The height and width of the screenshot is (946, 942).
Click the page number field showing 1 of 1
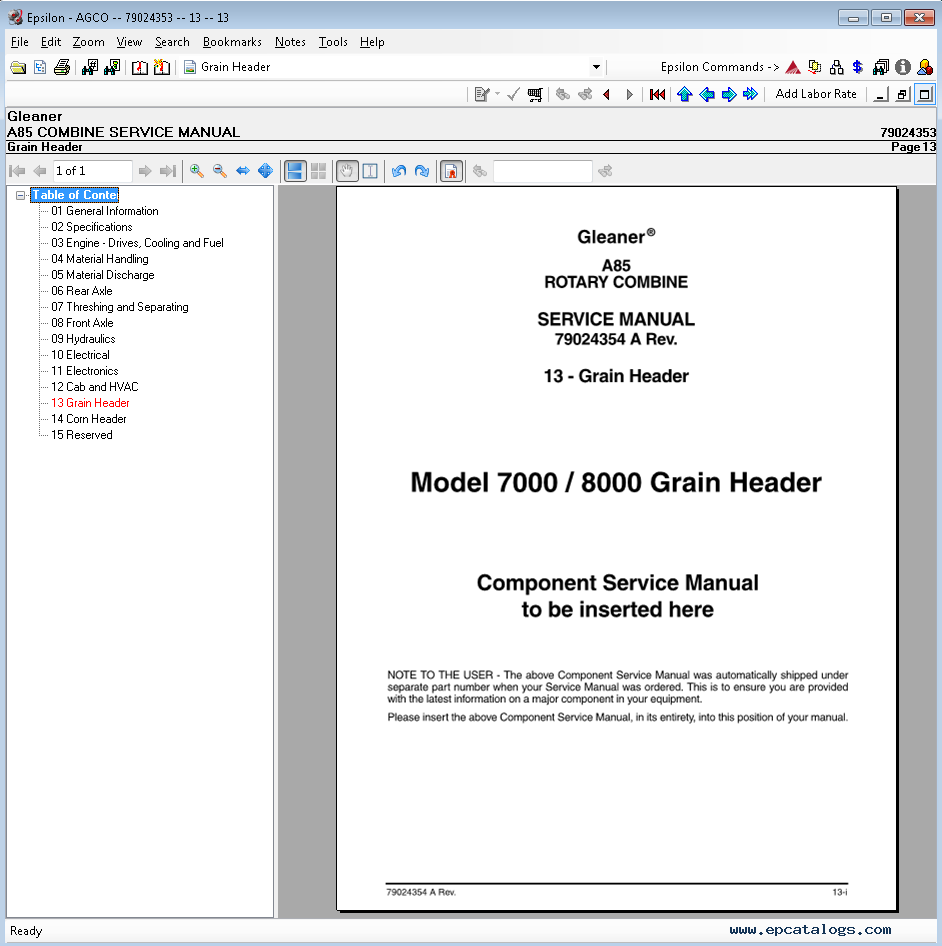pyautogui.click(x=92, y=171)
